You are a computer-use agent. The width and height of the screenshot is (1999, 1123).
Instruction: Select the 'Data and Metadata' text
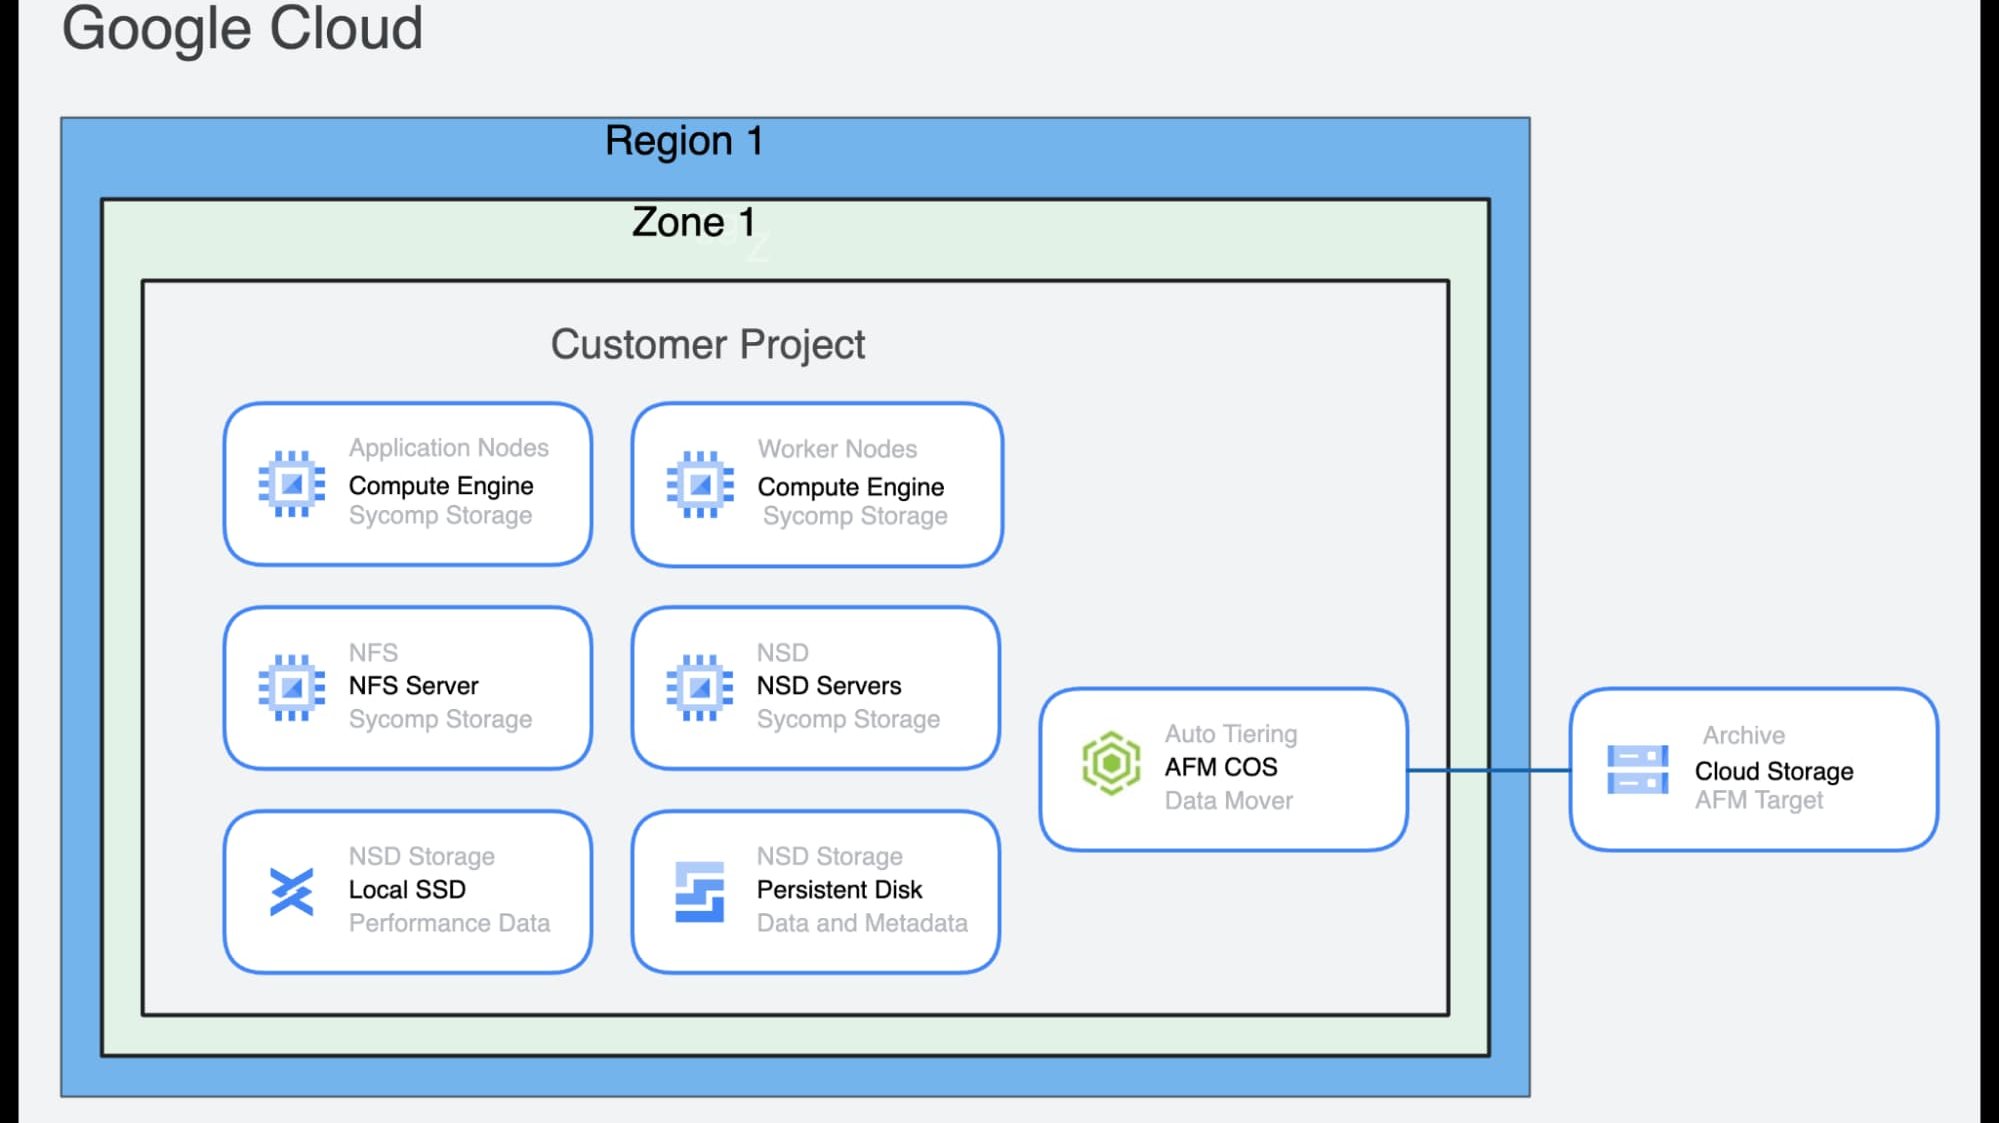pos(862,923)
